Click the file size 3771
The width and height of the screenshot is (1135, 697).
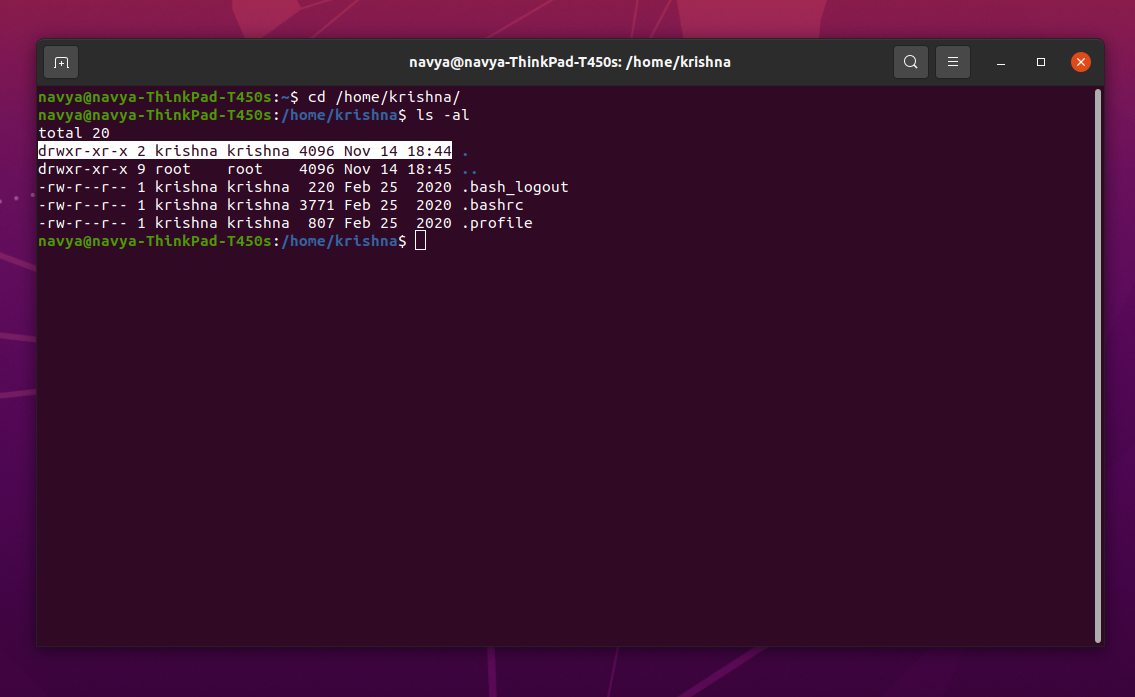pyautogui.click(x=317, y=205)
